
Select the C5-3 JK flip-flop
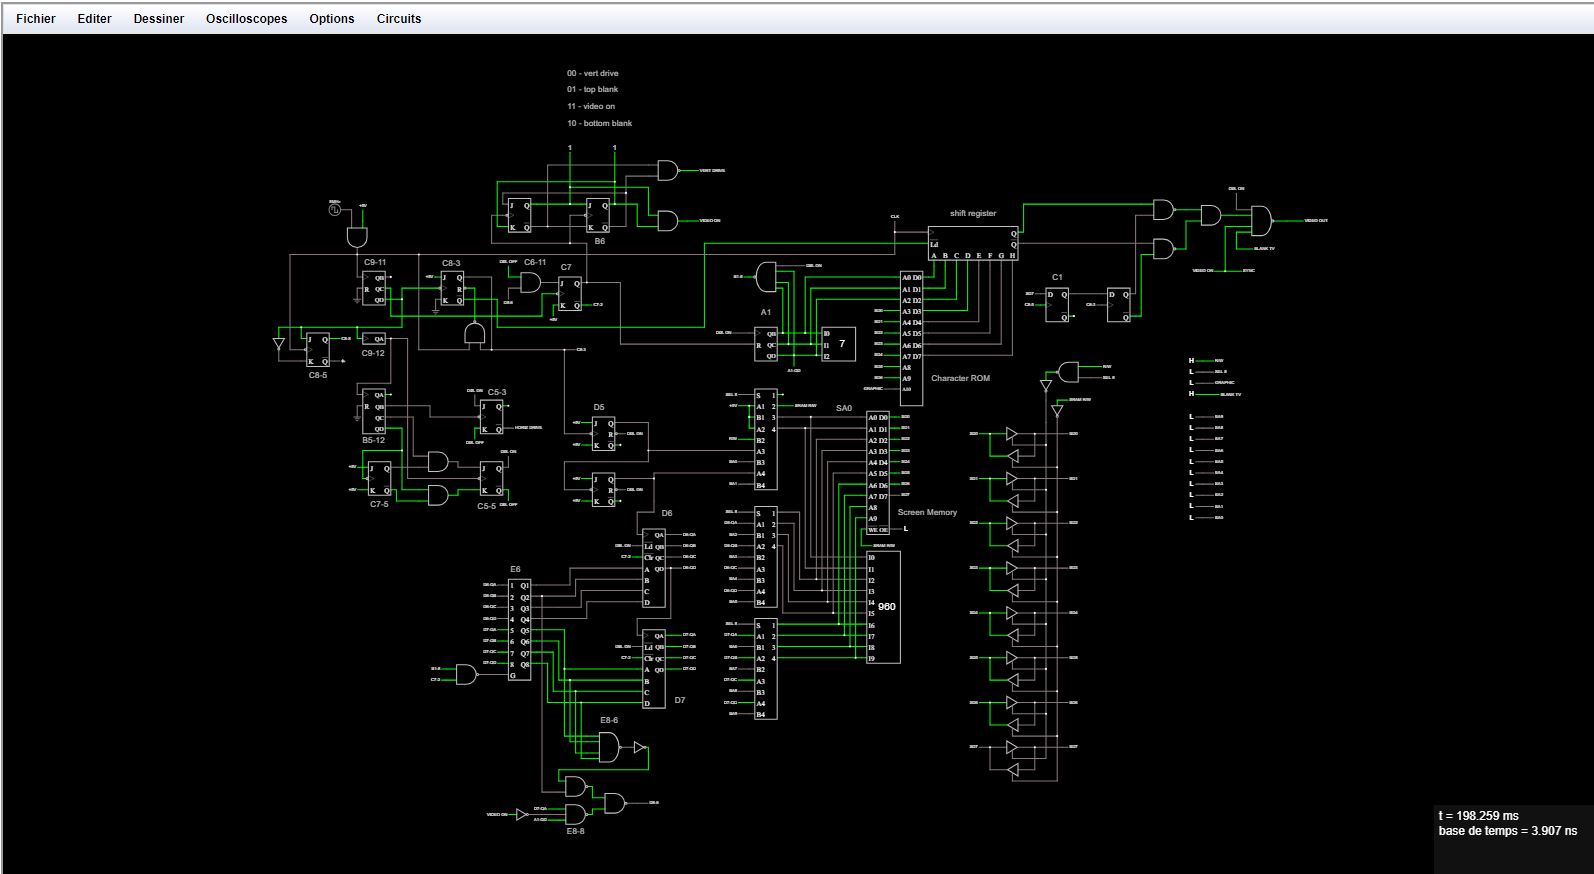(x=491, y=416)
